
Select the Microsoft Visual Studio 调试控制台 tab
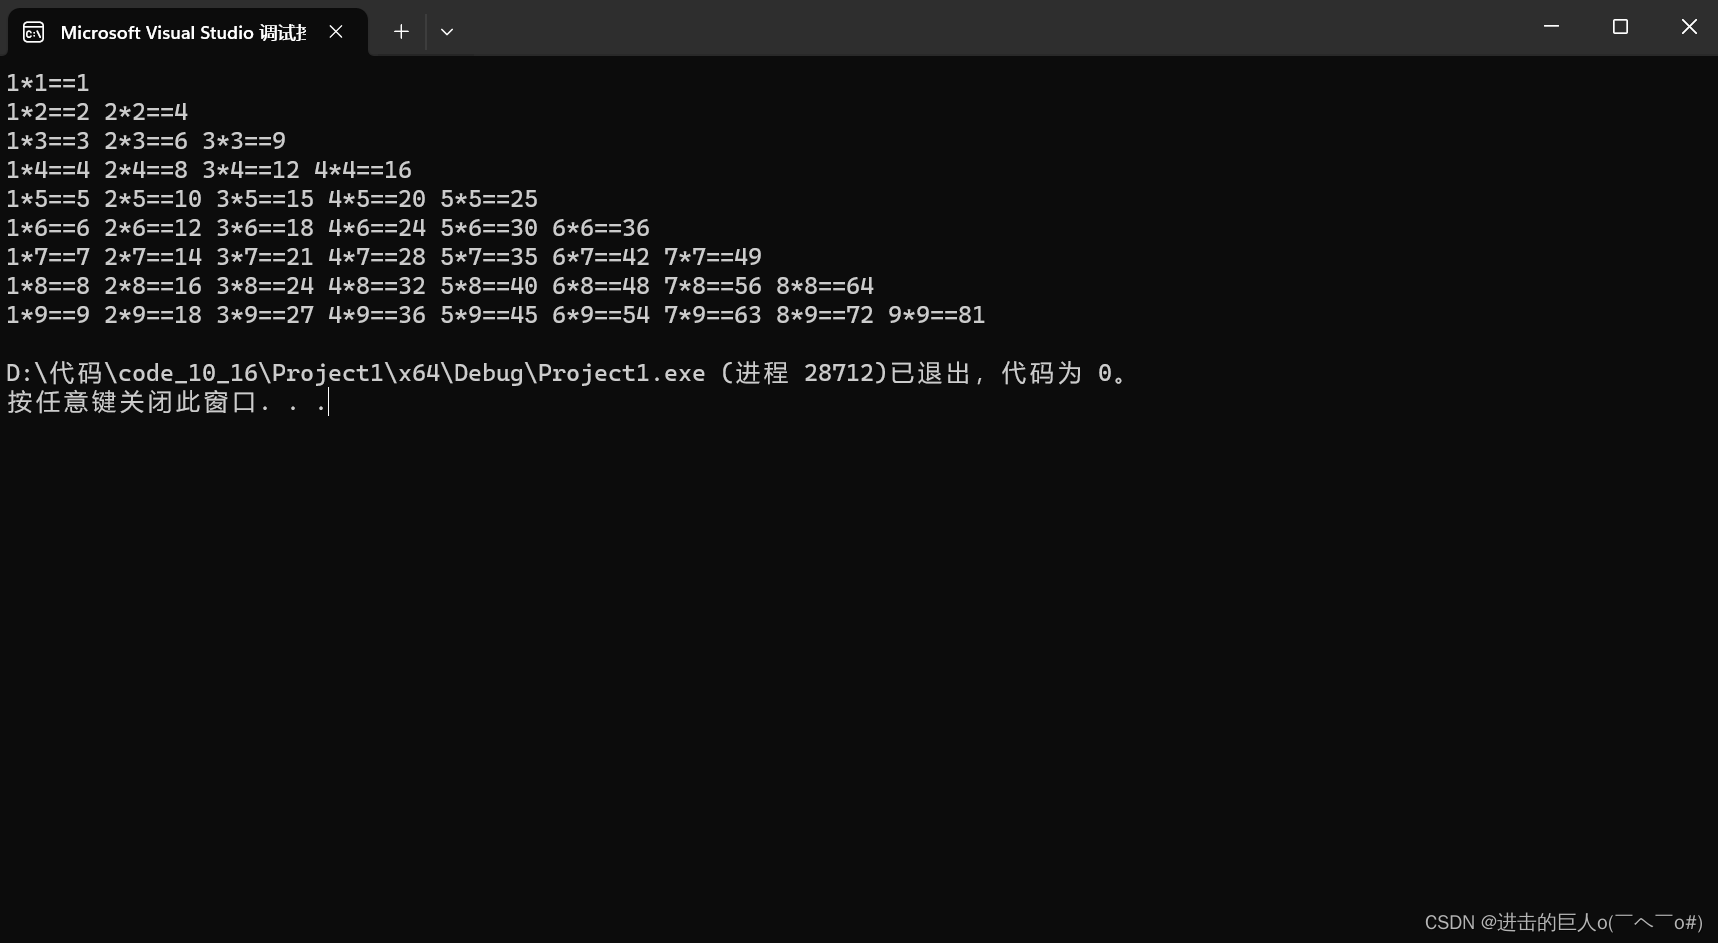[x=180, y=31]
